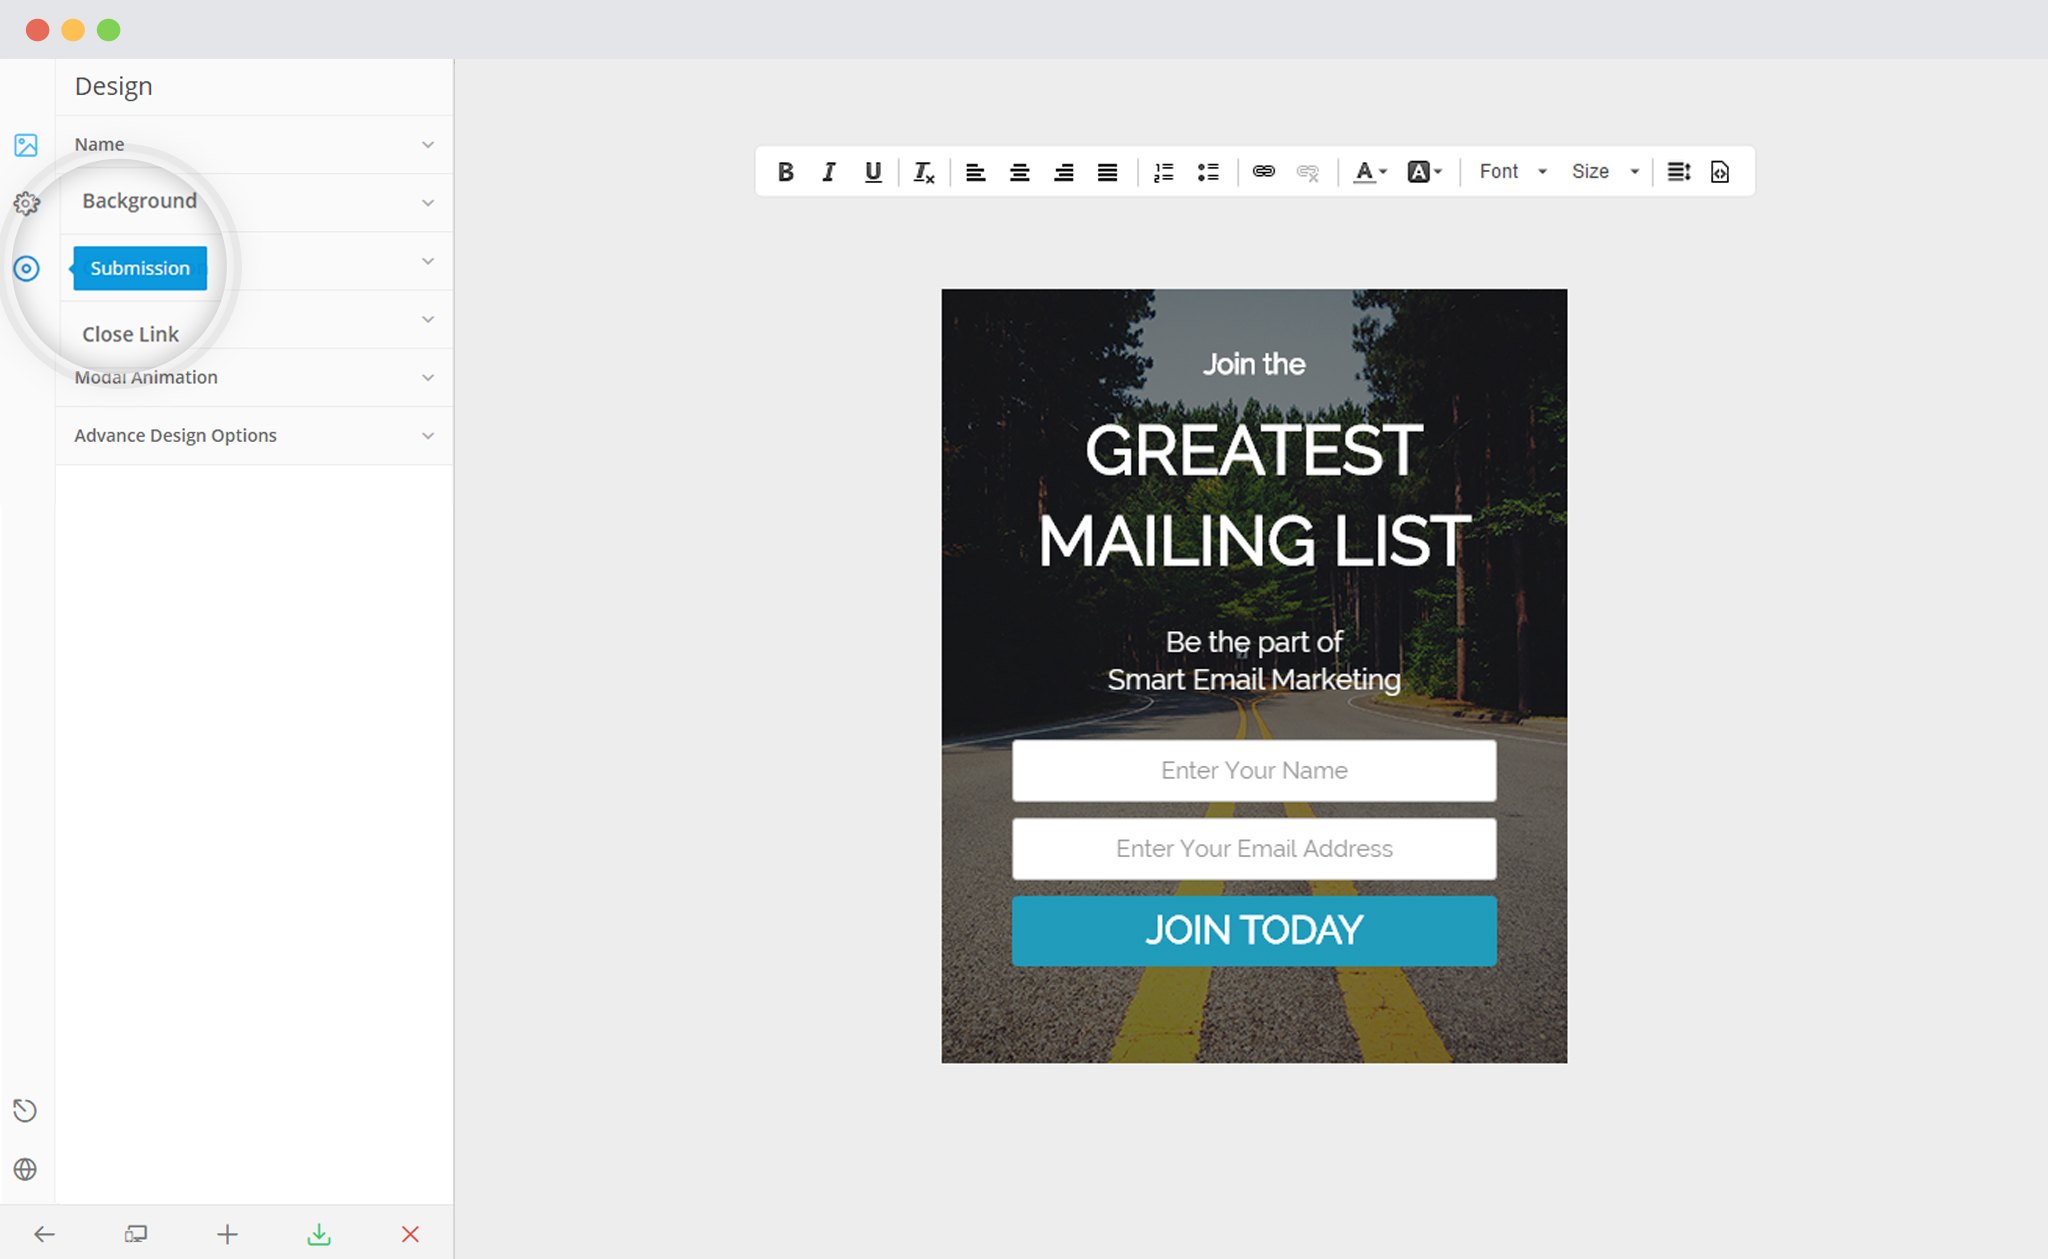
Task: Click the insert link icon
Action: [1264, 172]
